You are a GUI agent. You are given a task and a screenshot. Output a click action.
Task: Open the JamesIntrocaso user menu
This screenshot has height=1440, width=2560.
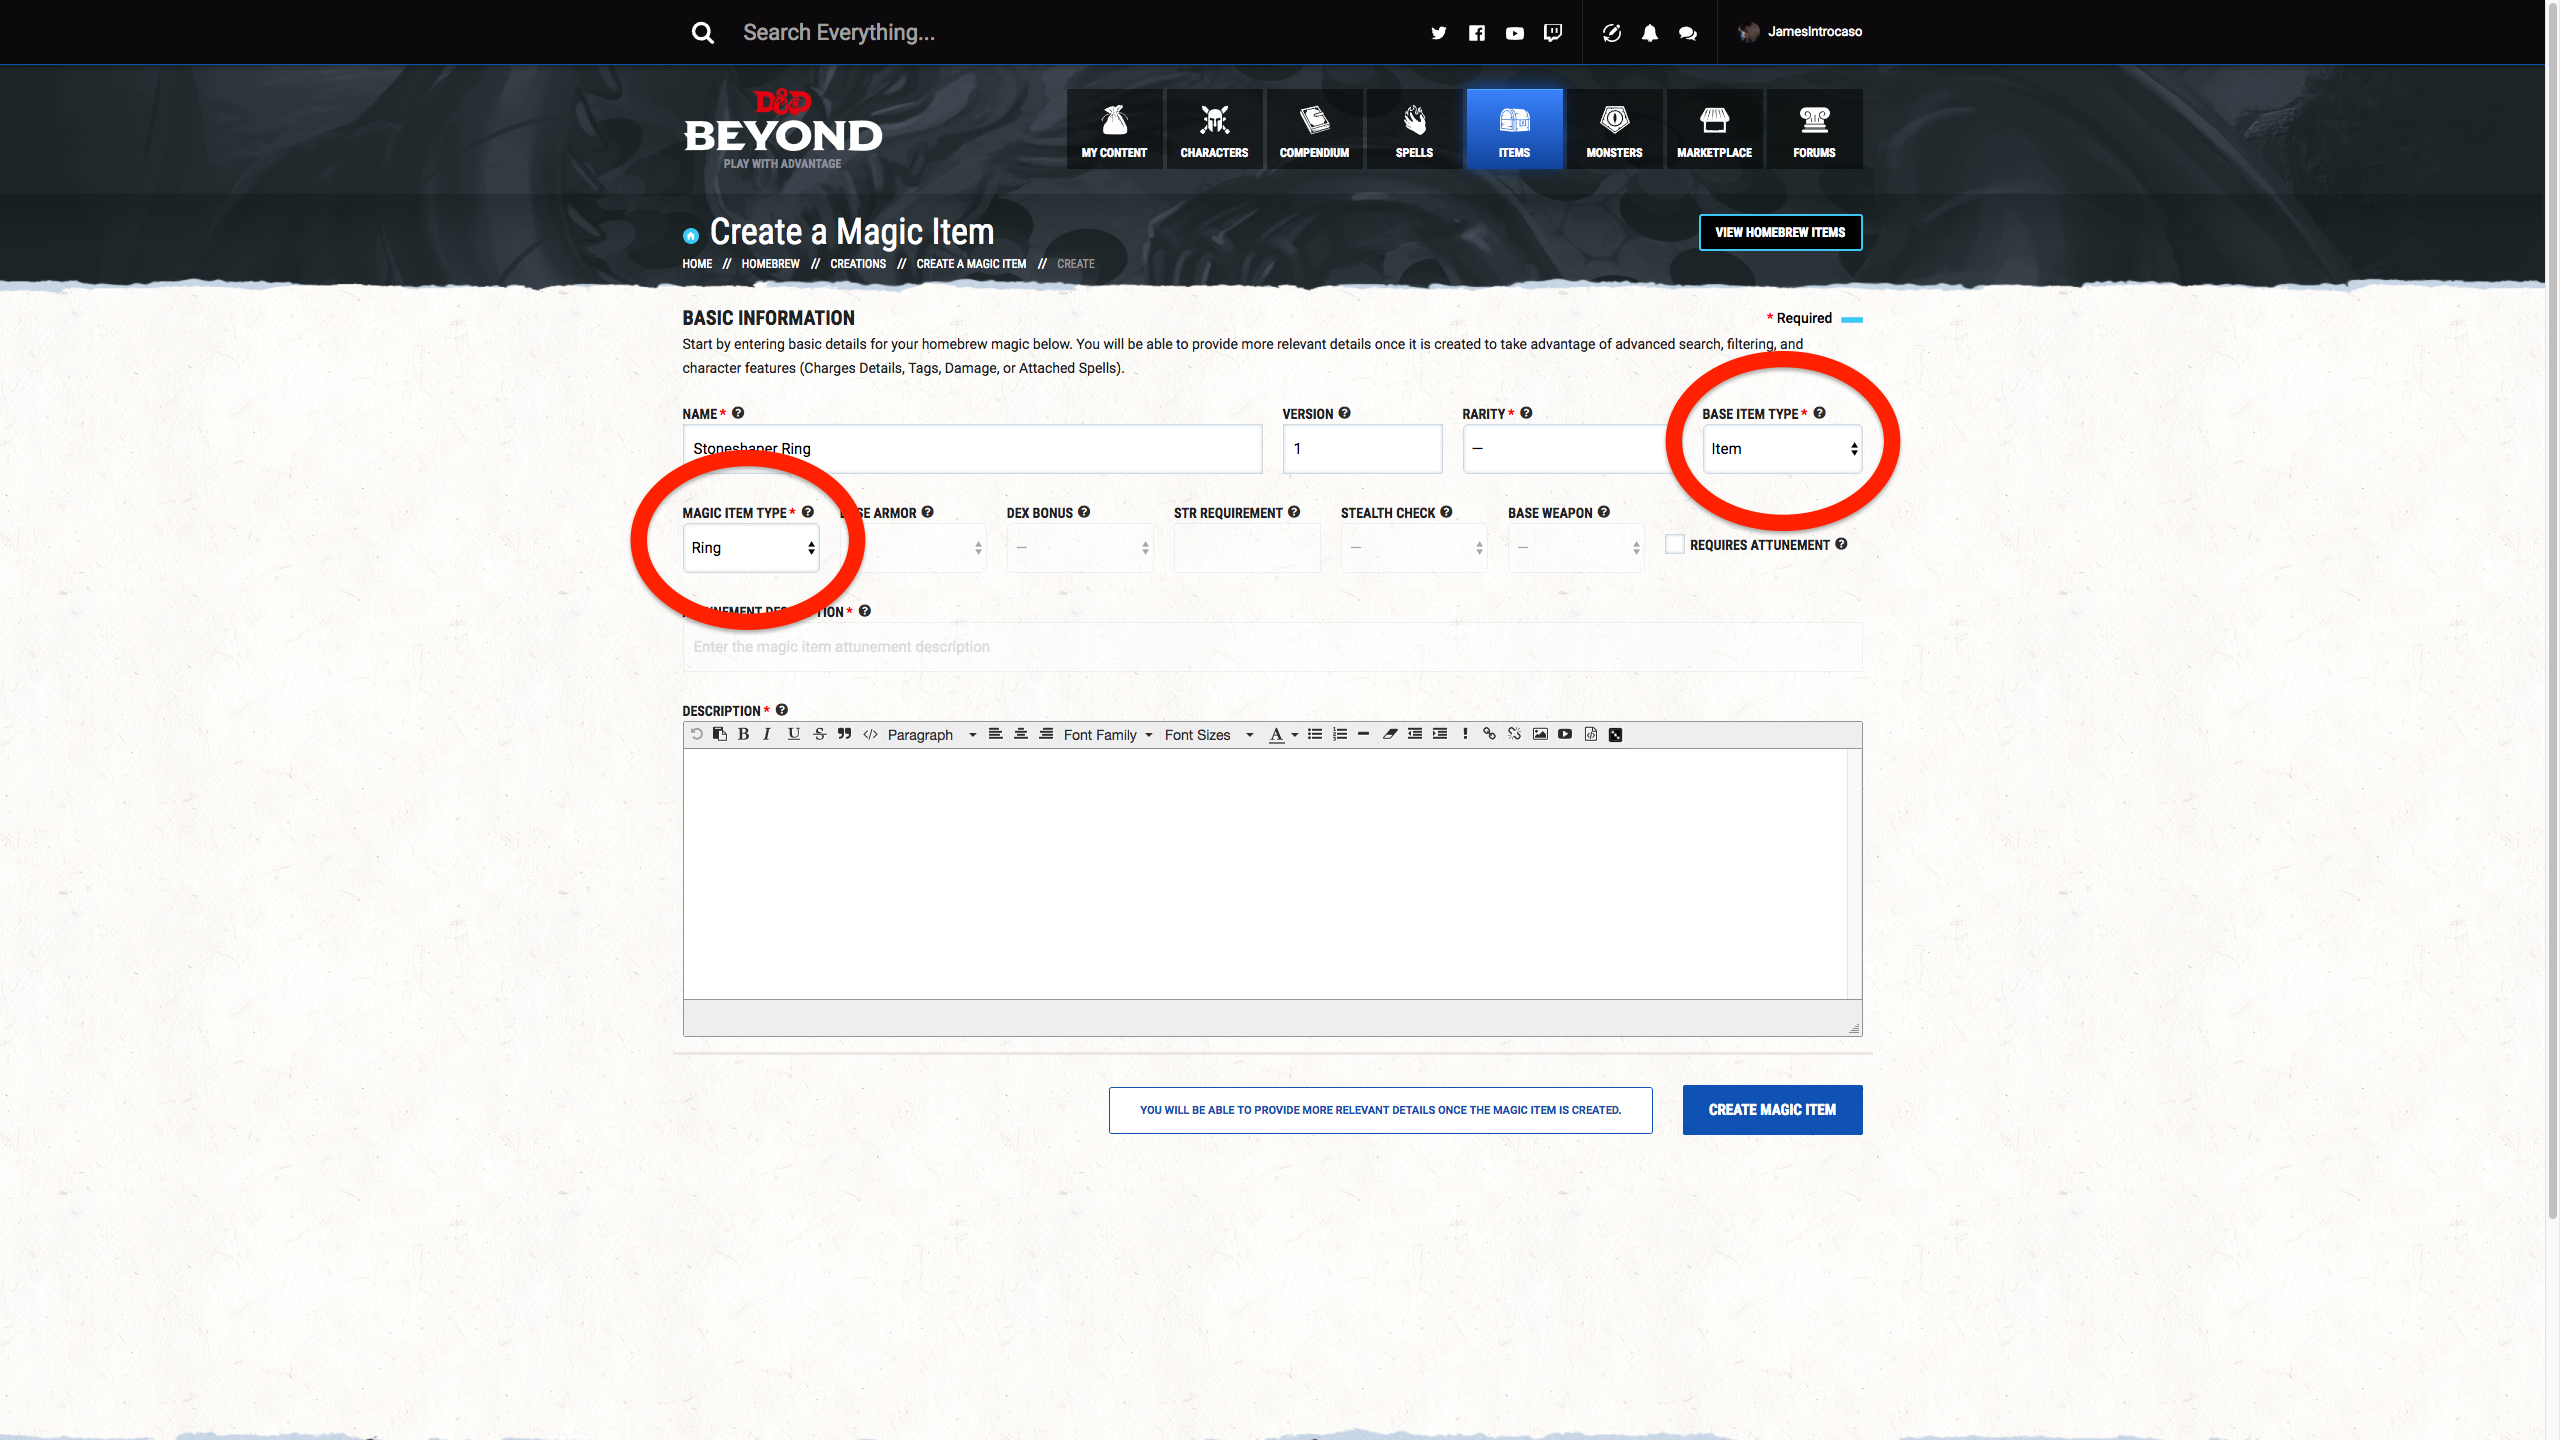click(1801, 32)
